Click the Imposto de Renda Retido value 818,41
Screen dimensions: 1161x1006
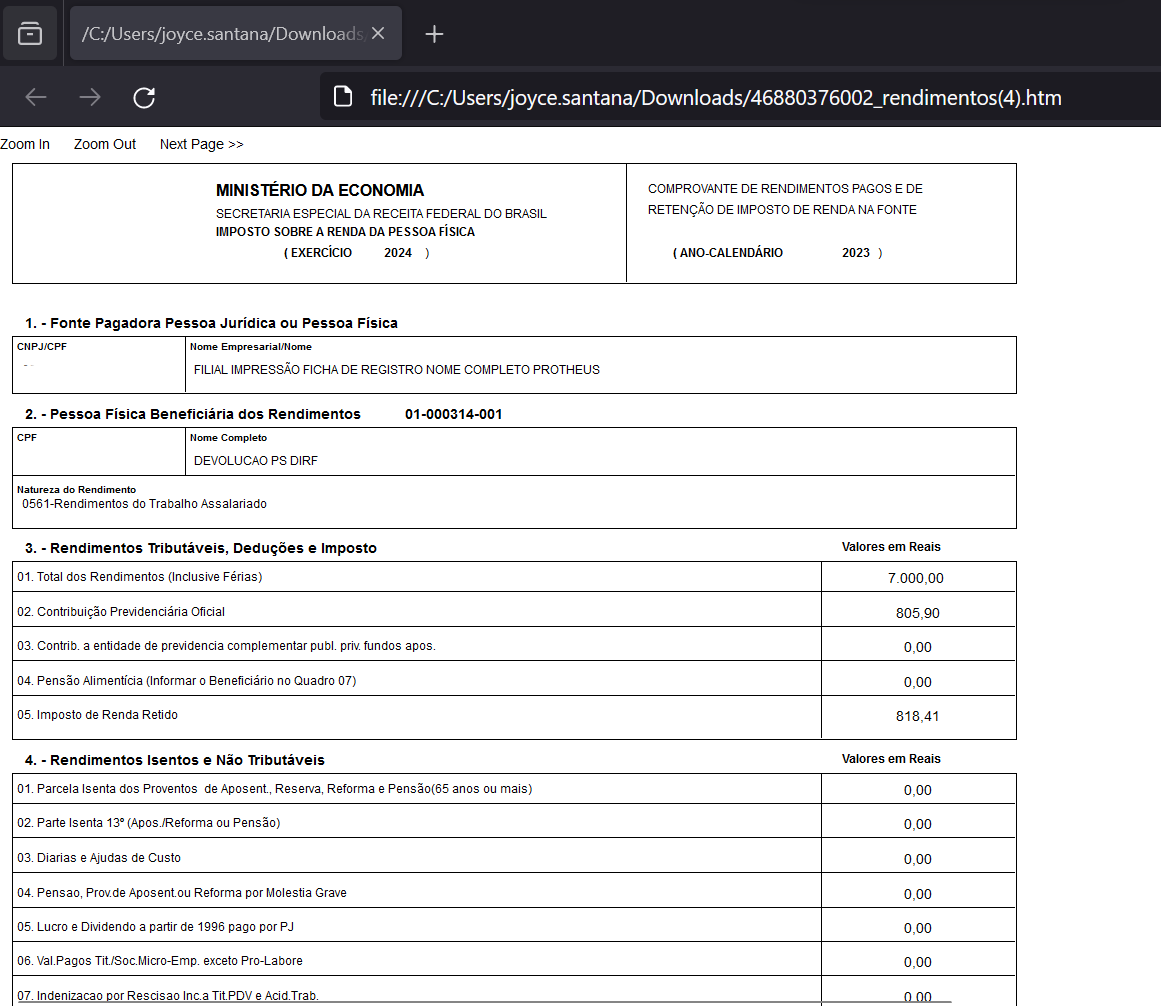pyautogui.click(x=916, y=714)
